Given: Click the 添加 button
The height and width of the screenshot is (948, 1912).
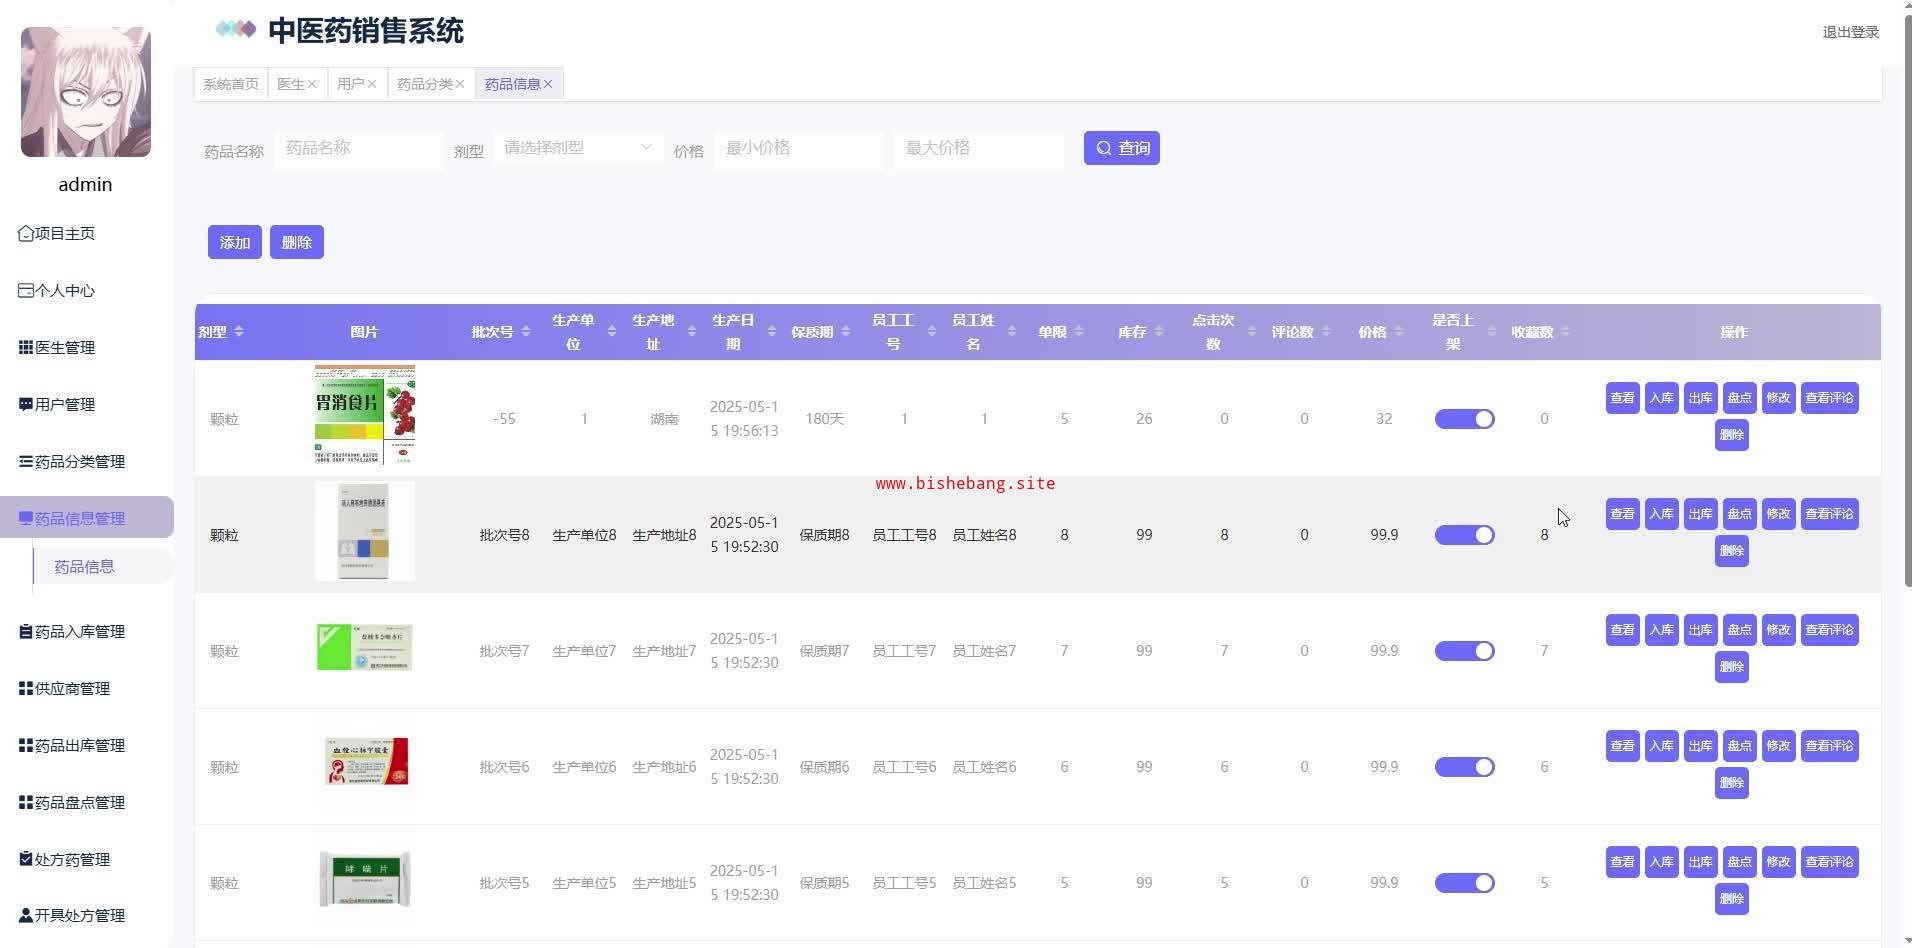Looking at the screenshot, I should (234, 242).
